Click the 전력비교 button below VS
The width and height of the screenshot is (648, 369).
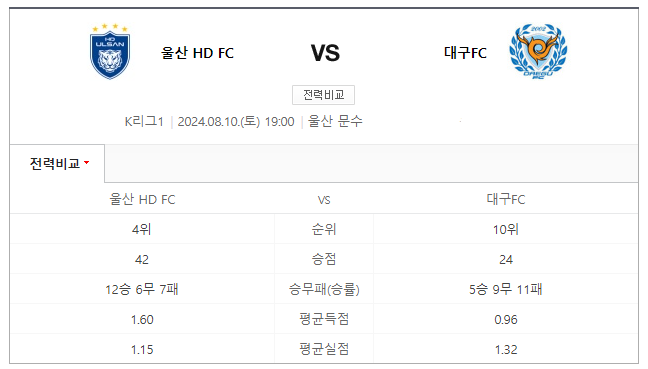tap(323, 95)
